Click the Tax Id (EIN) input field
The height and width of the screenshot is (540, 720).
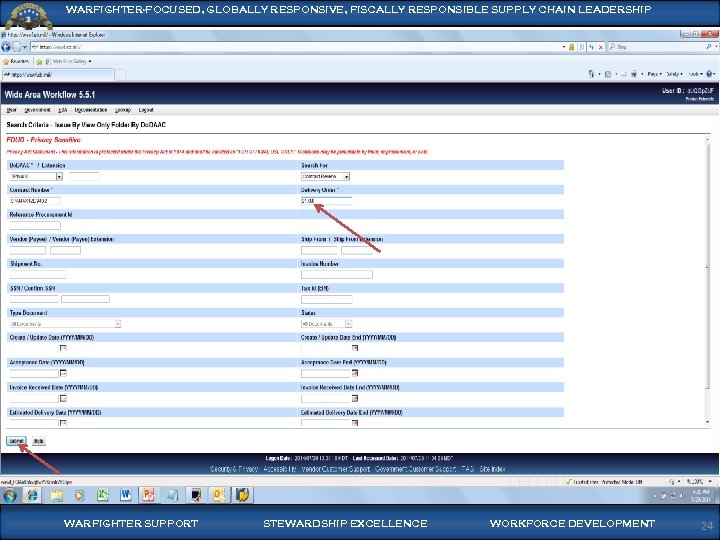point(326,299)
